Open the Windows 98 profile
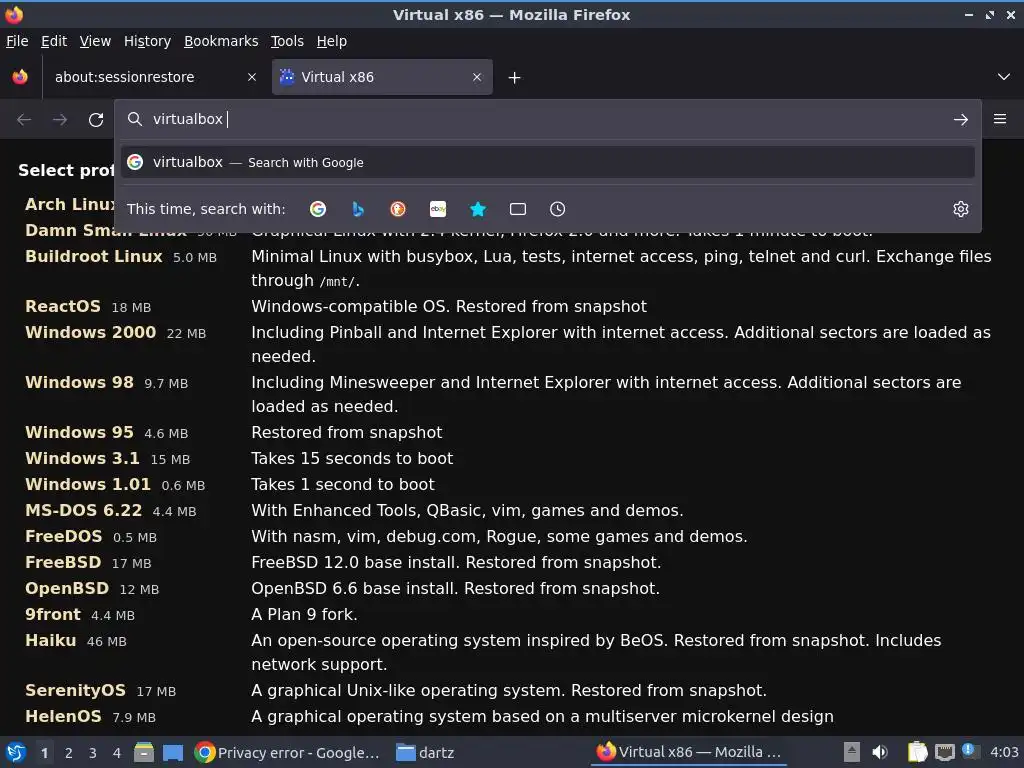The width and height of the screenshot is (1024, 768). (79, 383)
